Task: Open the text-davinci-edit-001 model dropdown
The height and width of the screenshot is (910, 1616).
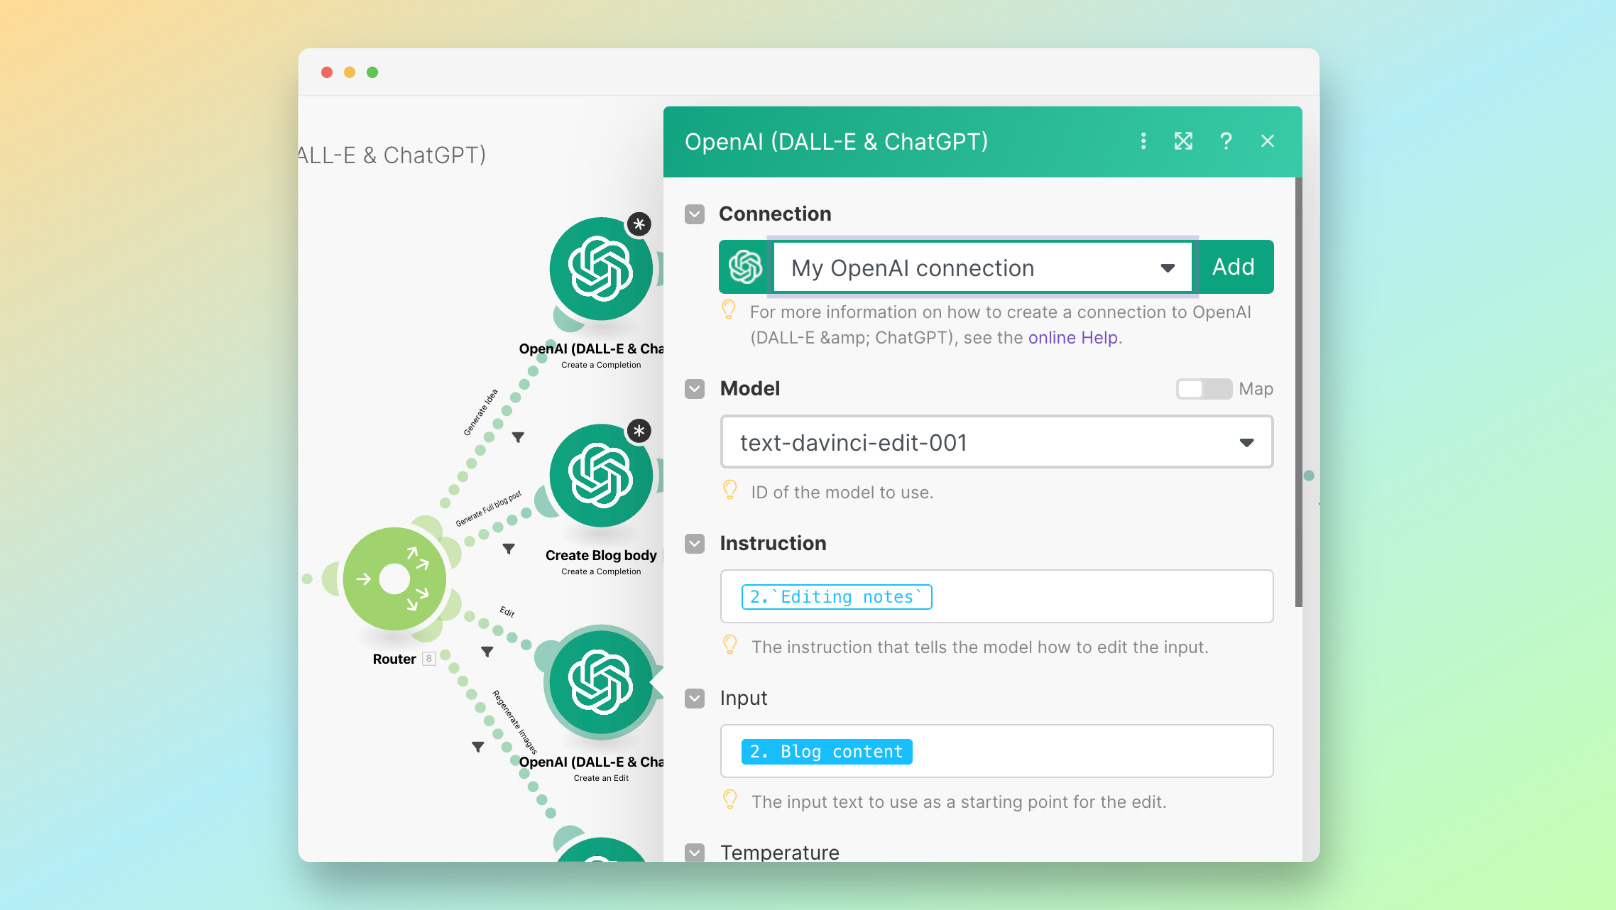Action: tap(997, 442)
